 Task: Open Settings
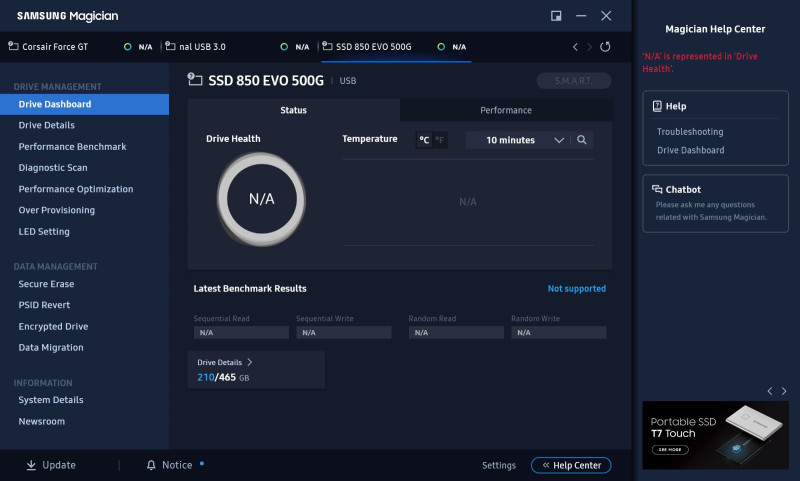[x=498, y=465]
